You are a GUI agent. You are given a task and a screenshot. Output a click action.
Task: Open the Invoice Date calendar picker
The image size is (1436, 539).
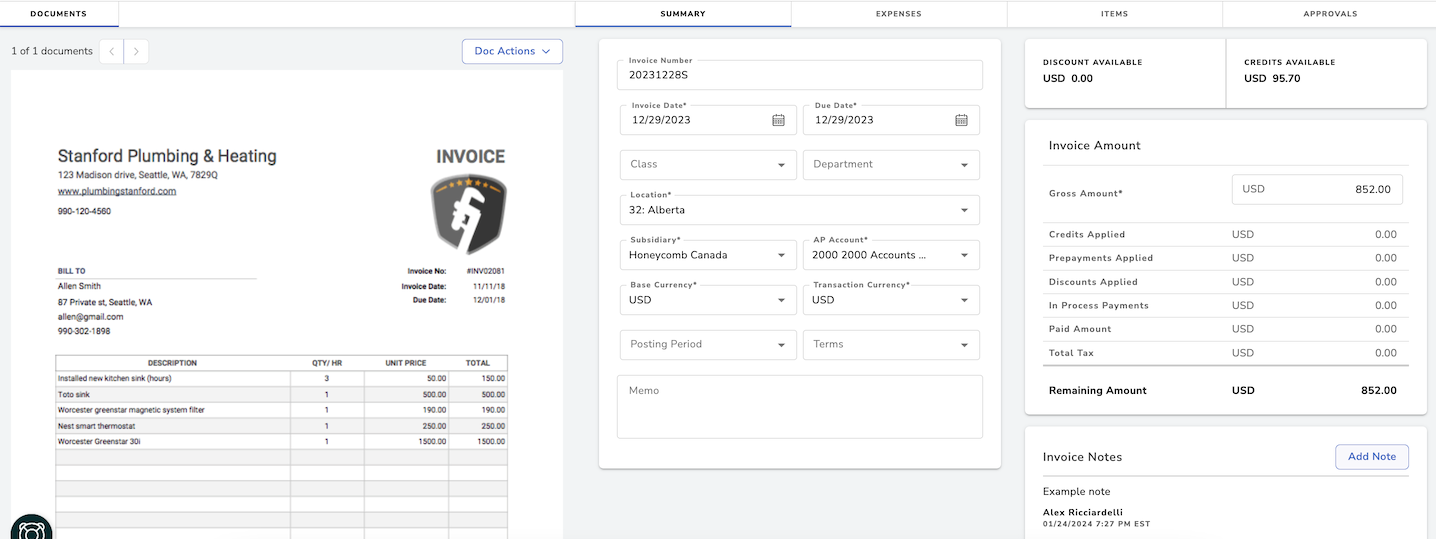(x=778, y=120)
